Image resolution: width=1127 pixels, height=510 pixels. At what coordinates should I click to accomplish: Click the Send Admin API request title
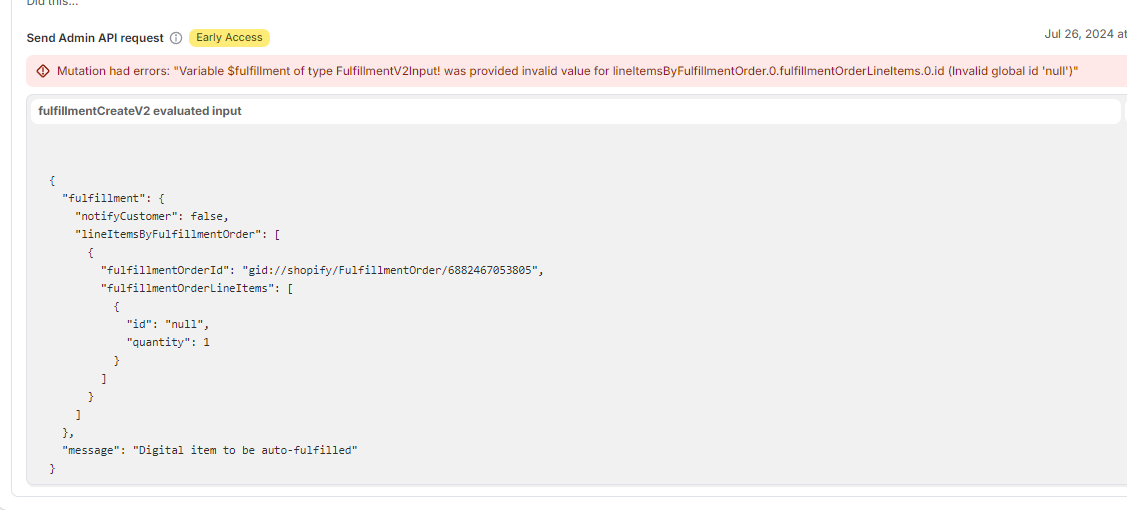pos(95,38)
